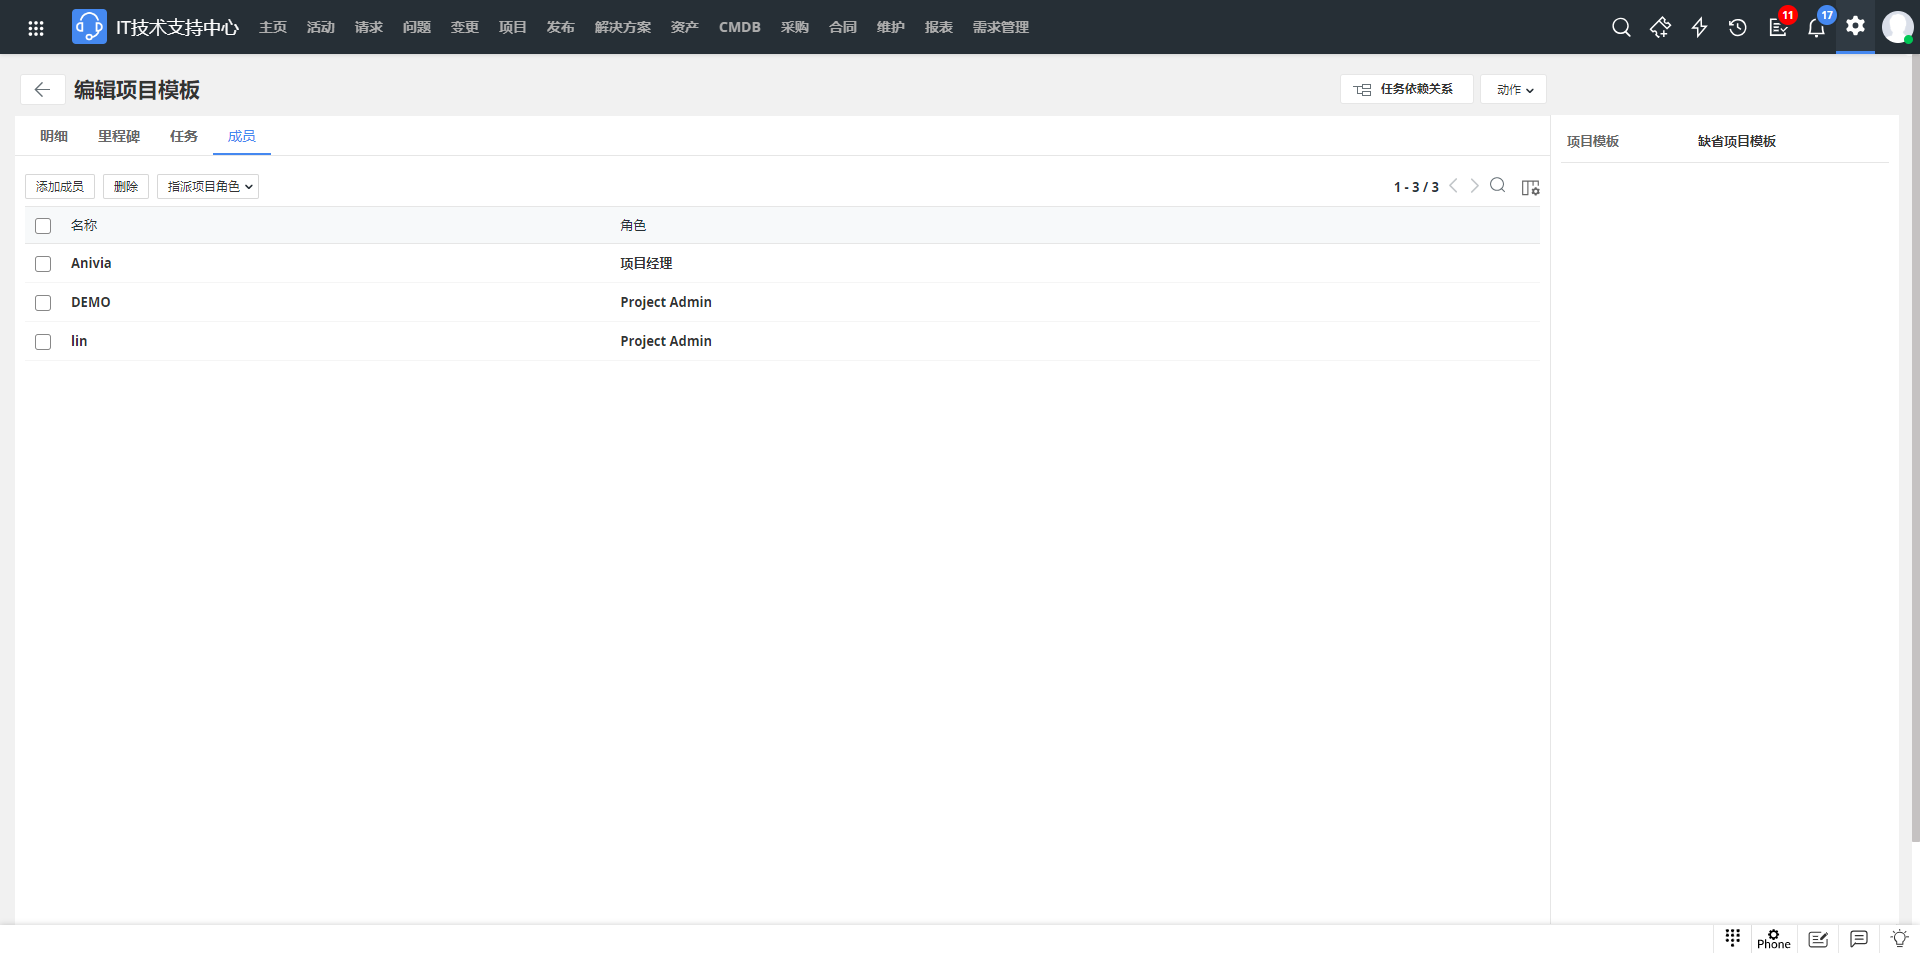Open the app launcher grid icon
1920x953 pixels.
[x=36, y=28]
